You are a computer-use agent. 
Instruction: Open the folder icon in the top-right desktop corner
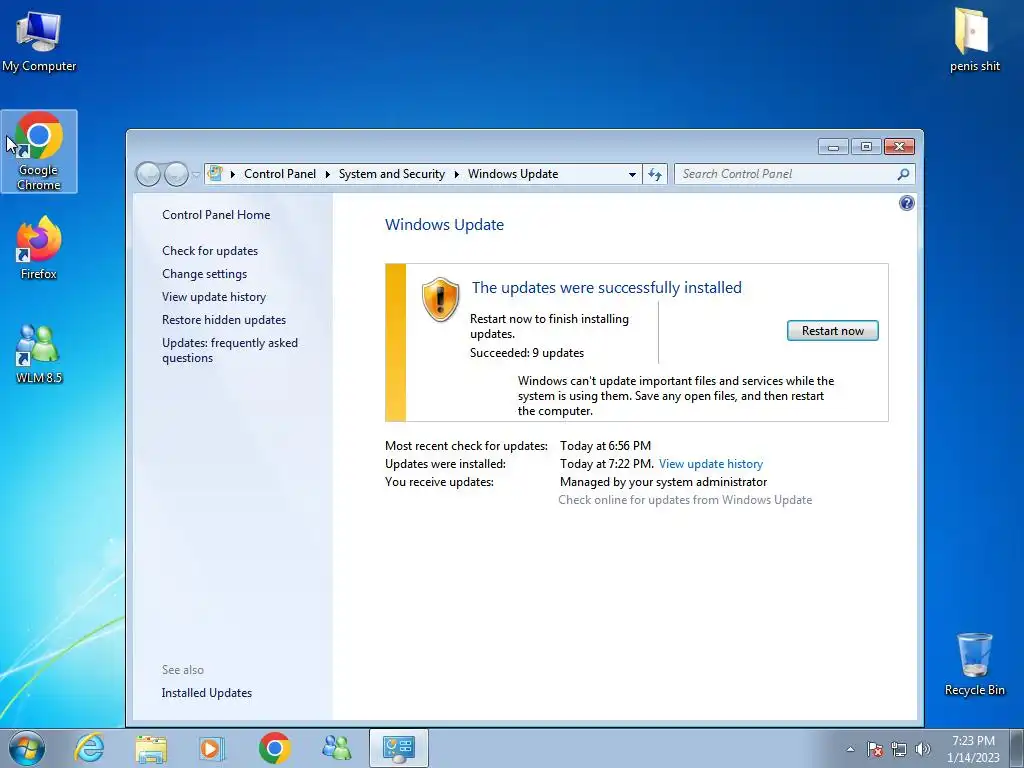pyautogui.click(x=974, y=39)
